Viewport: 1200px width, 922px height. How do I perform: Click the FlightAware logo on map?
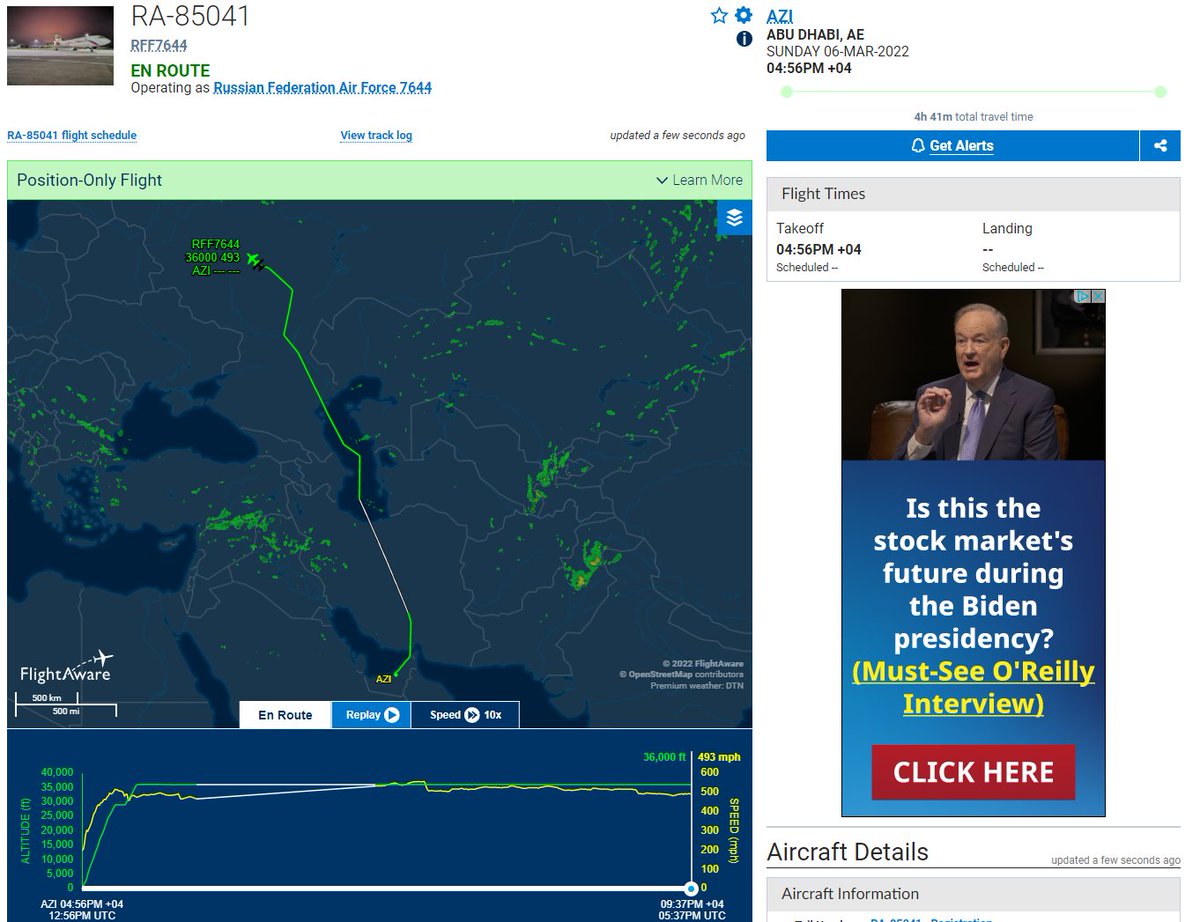pos(66,667)
